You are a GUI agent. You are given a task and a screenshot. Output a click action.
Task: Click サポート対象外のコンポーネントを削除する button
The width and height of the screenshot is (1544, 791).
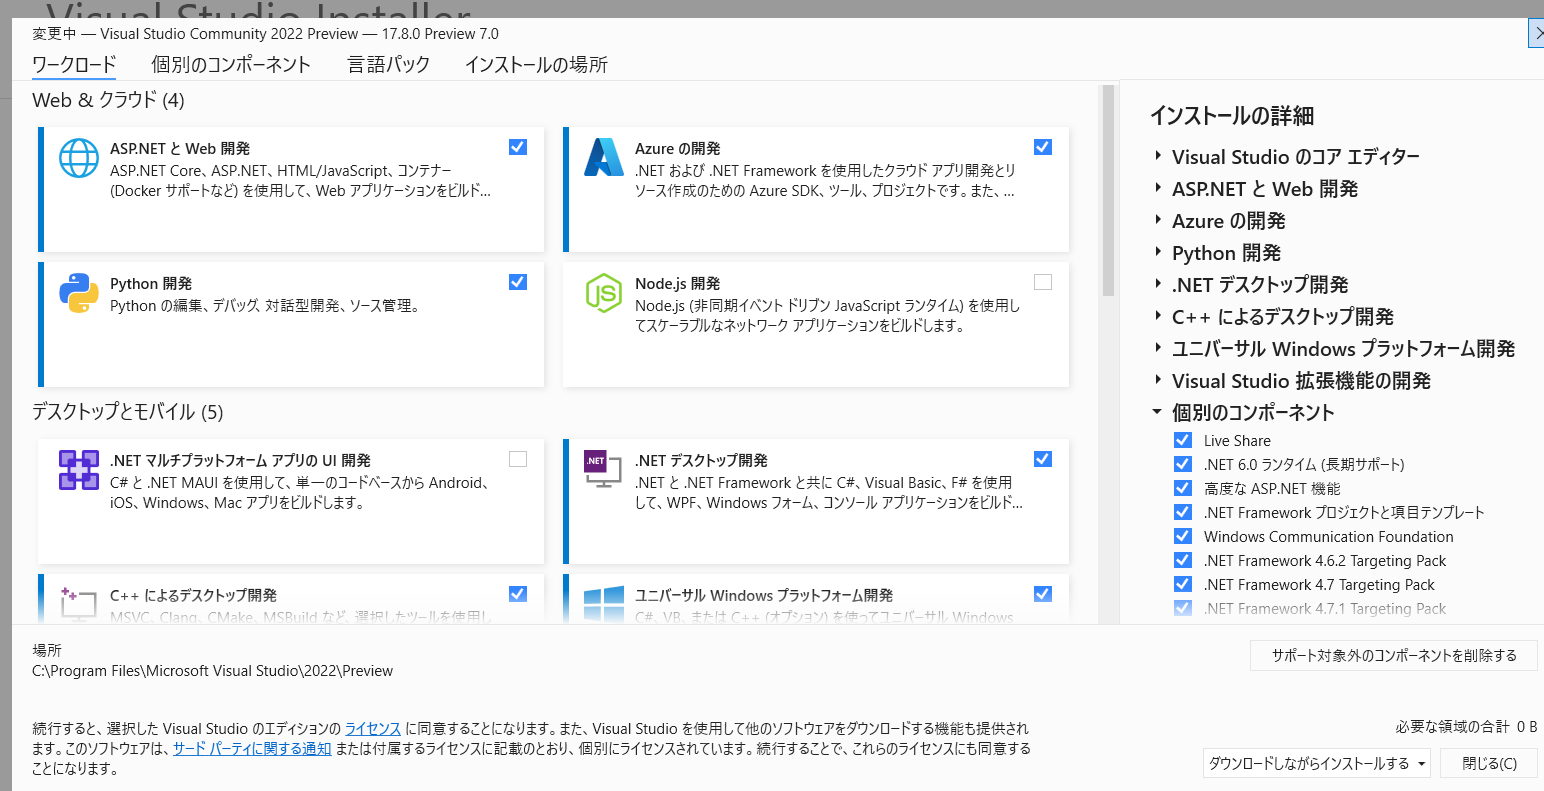(x=1394, y=656)
